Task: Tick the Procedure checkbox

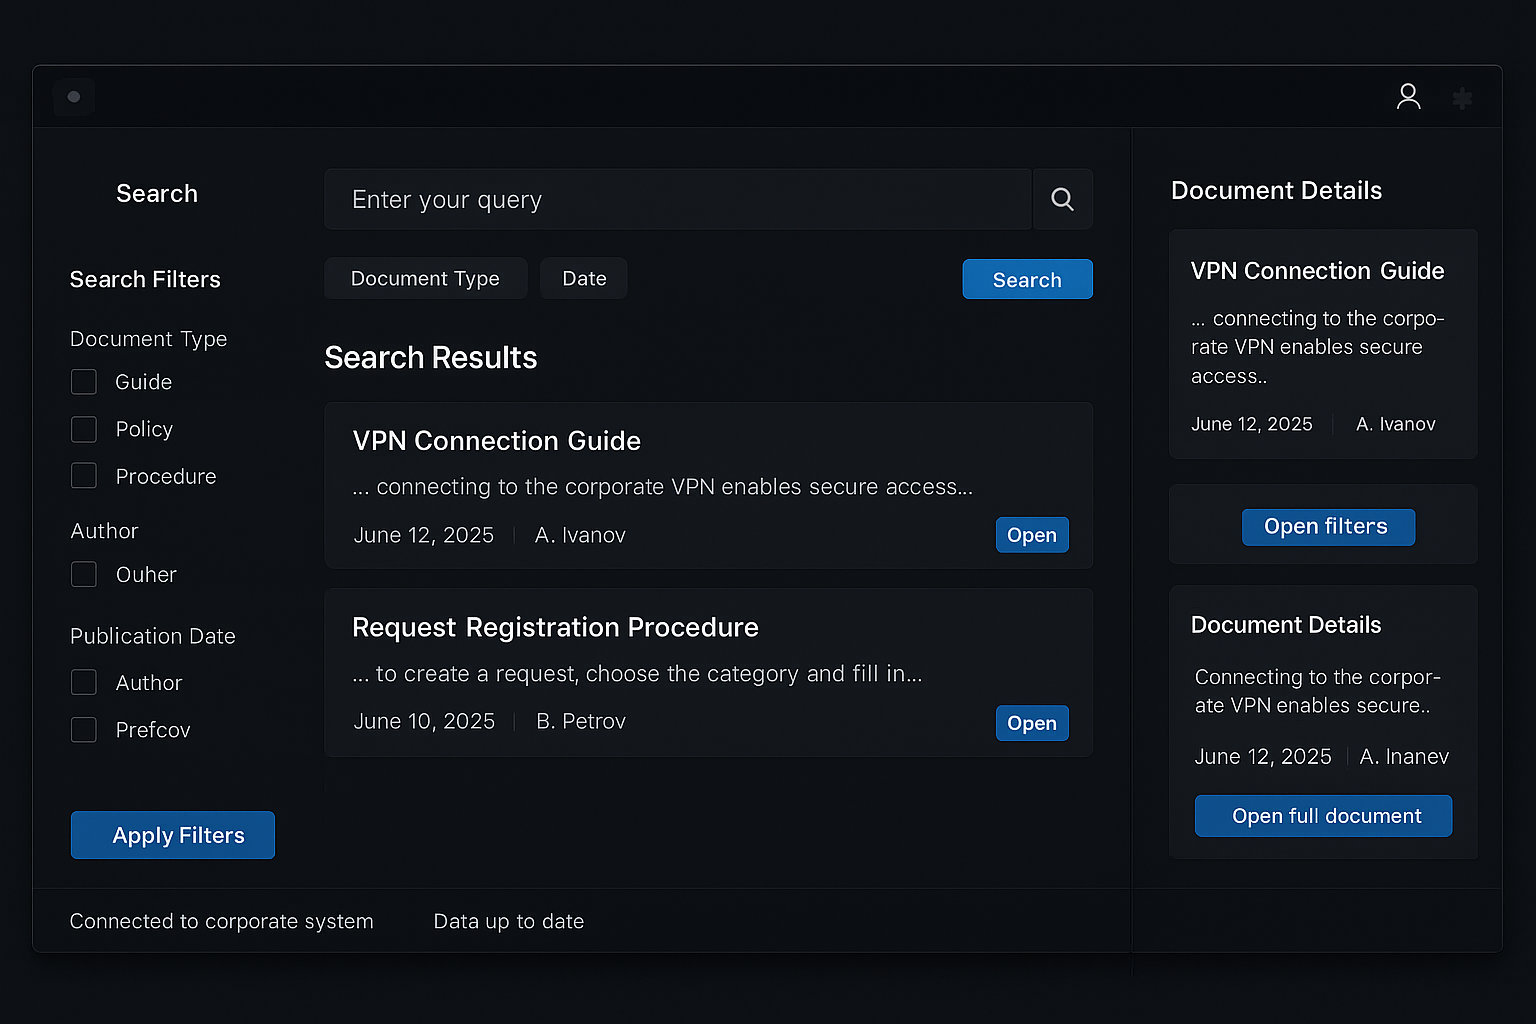Action: [84, 476]
